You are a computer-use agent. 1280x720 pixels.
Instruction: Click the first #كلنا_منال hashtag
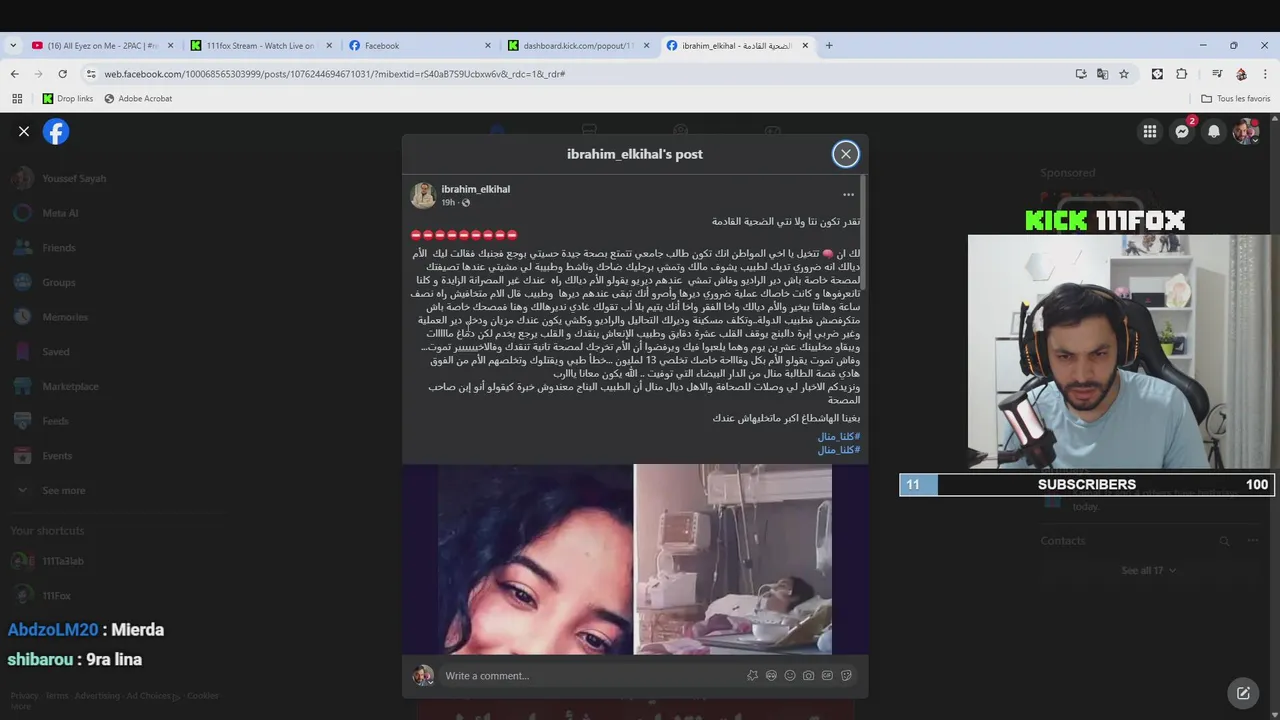point(839,437)
